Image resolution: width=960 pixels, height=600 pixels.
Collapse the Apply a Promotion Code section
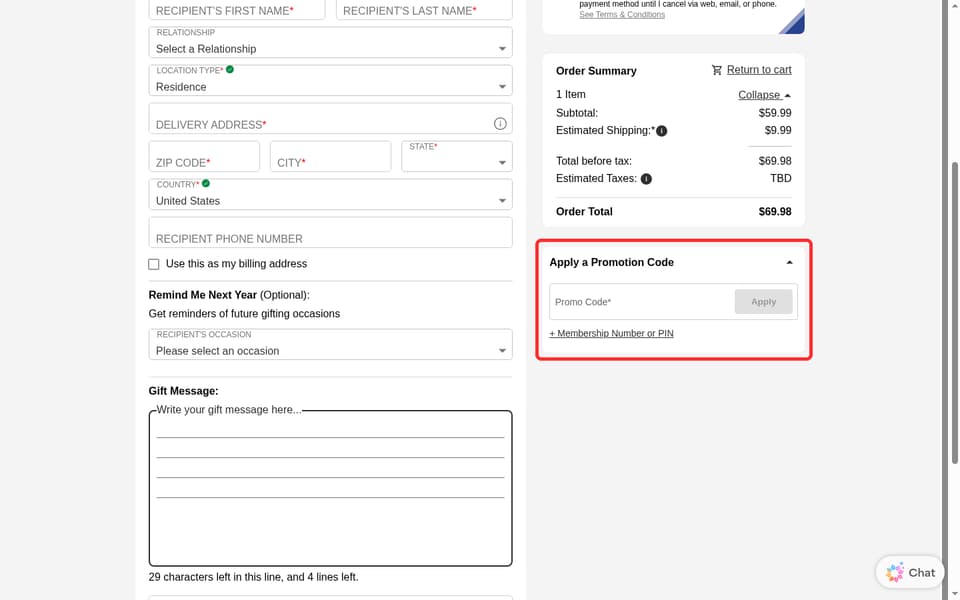(789, 263)
